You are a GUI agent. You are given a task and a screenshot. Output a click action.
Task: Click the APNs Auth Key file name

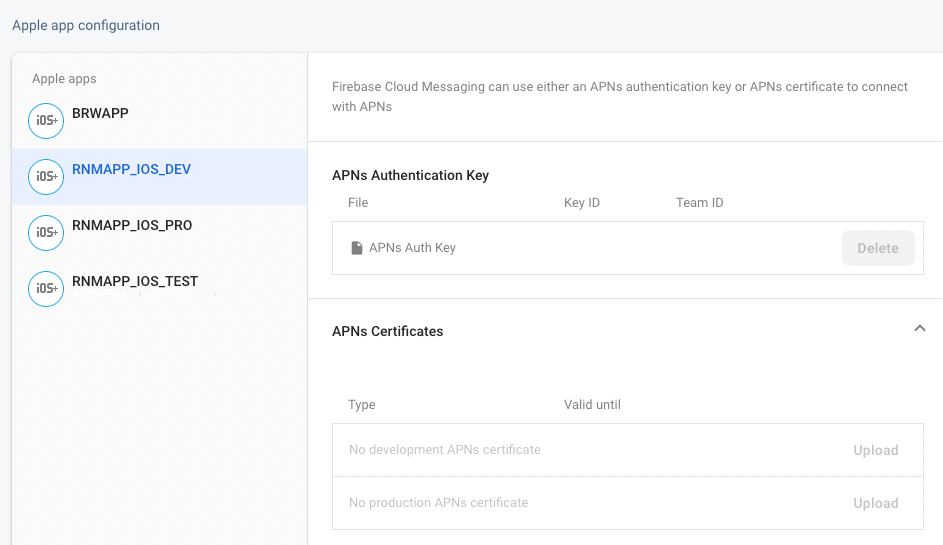[x=412, y=248]
